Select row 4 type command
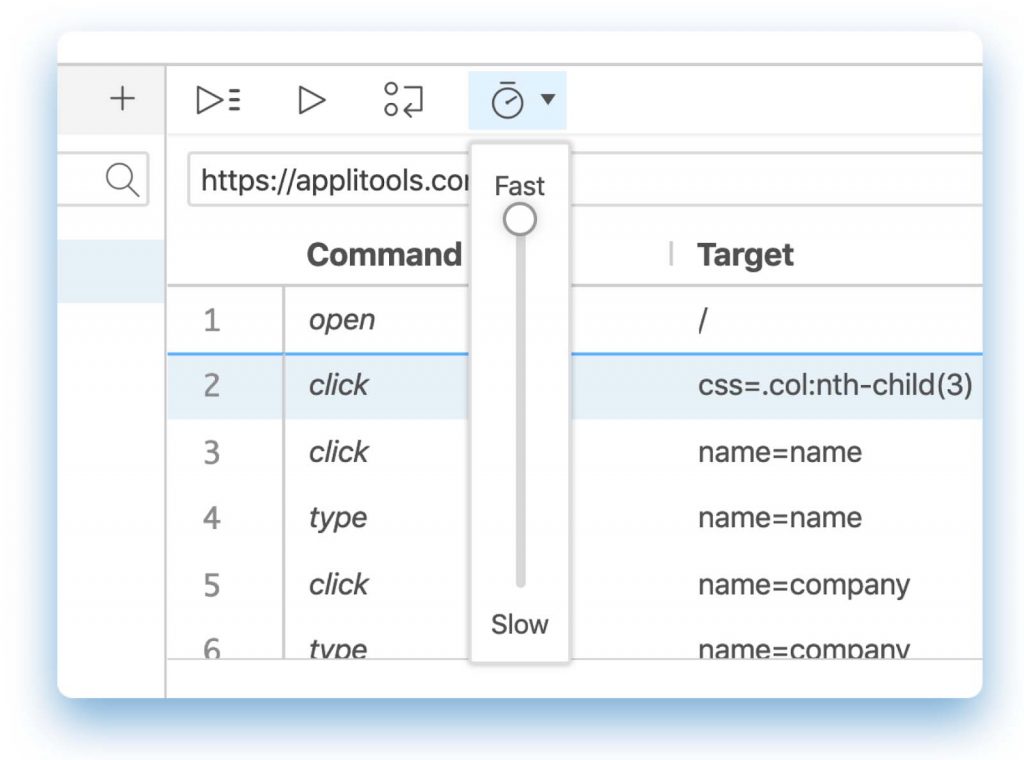Image resolution: width=1024 pixels, height=760 pixels. (338, 518)
